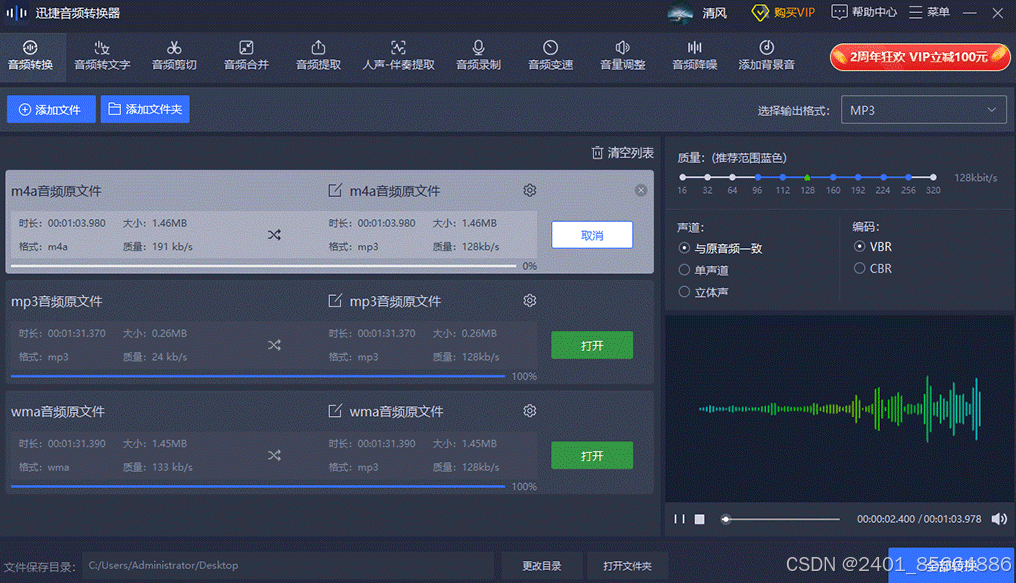Viewport: 1016px width, 583px height.
Task: Select the 音频合并 audio merge tool
Action: 246,56
